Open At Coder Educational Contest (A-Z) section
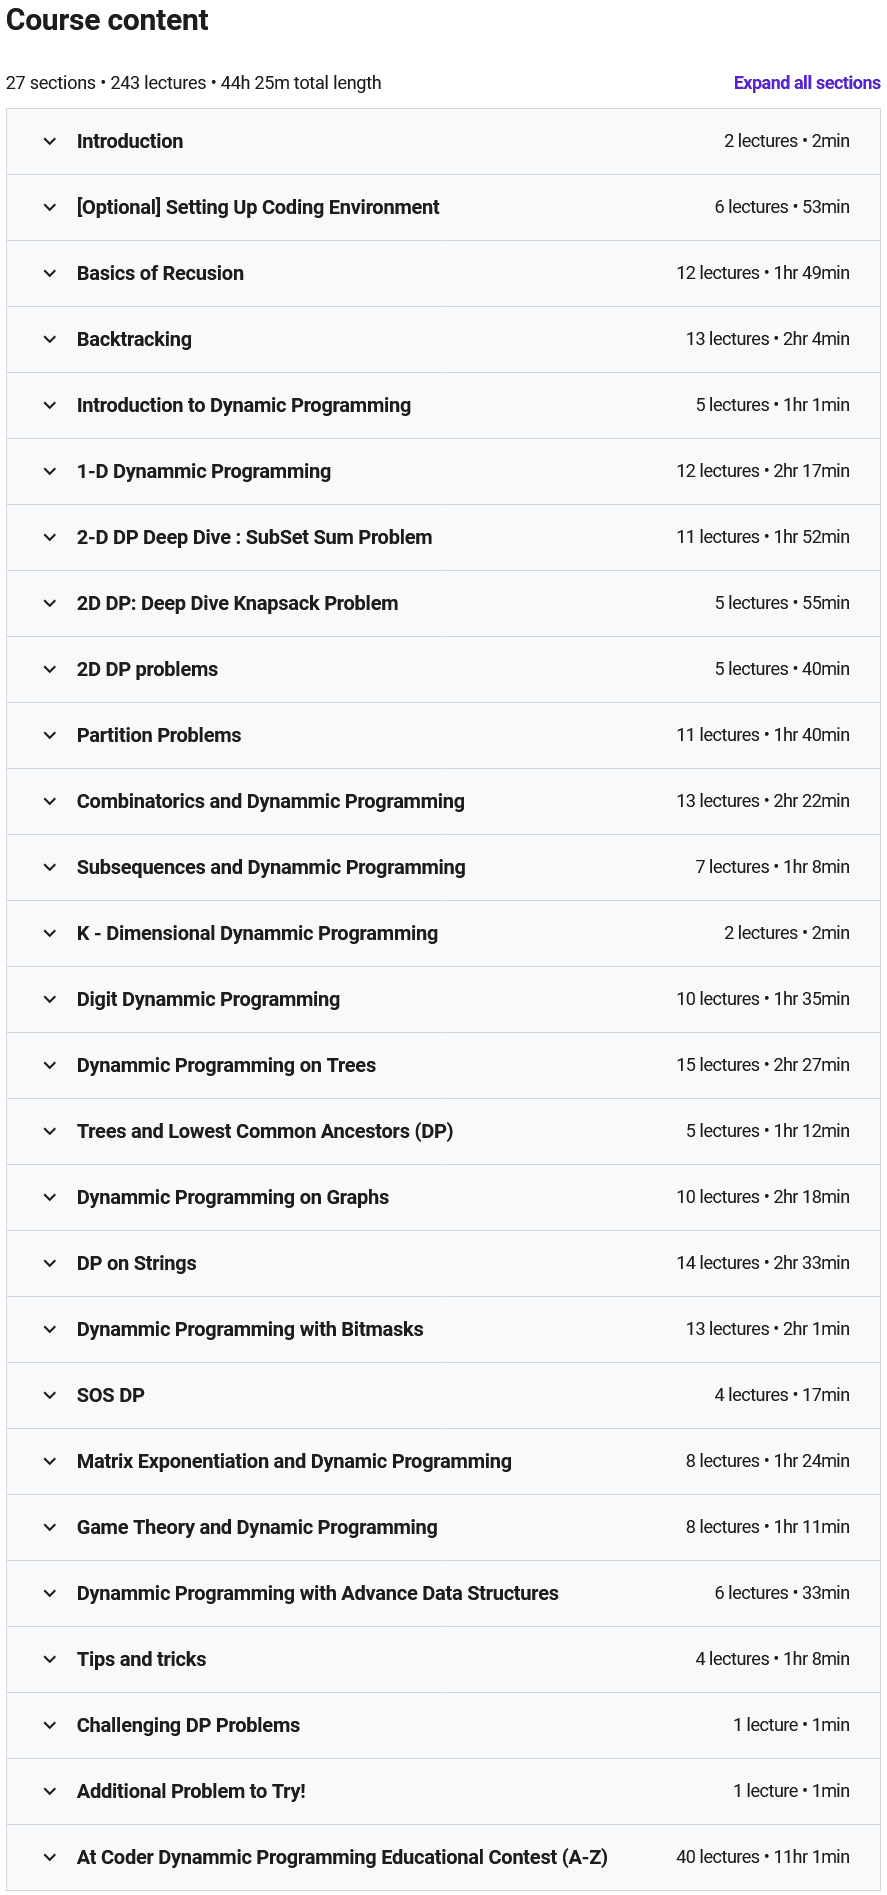The width and height of the screenshot is (887, 1895). [x=444, y=1857]
